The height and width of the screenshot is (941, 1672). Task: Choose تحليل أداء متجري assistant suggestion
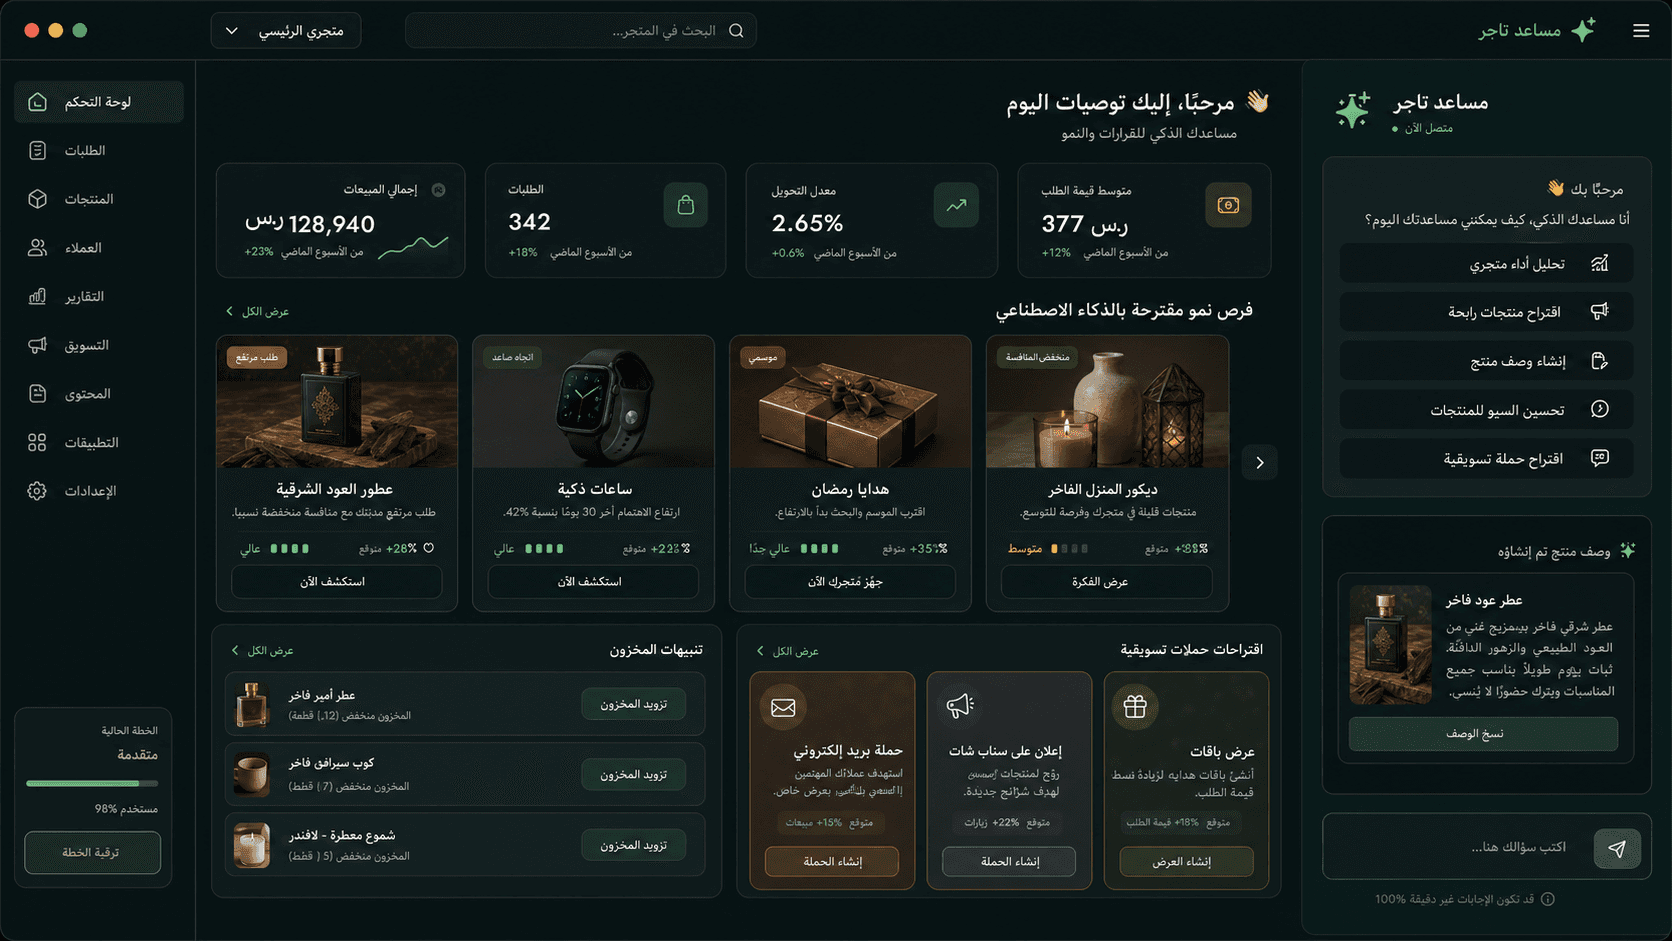pos(1486,264)
